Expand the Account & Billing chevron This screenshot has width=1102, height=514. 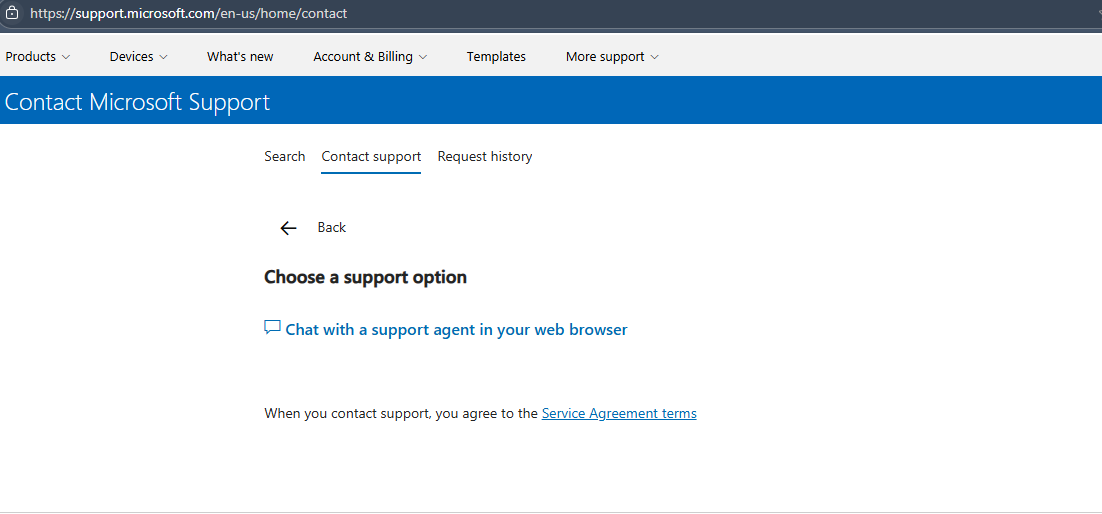click(x=422, y=57)
